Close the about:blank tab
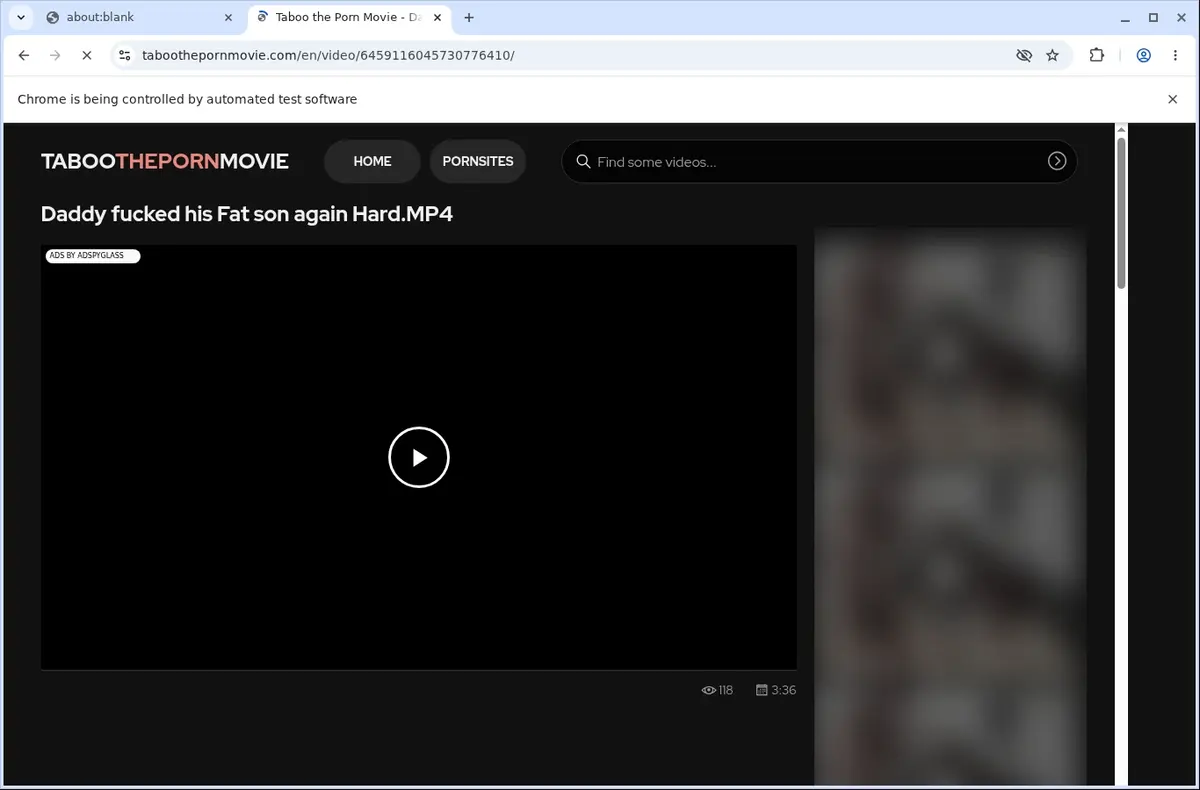This screenshot has height=790, width=1200. click(227, 17)
